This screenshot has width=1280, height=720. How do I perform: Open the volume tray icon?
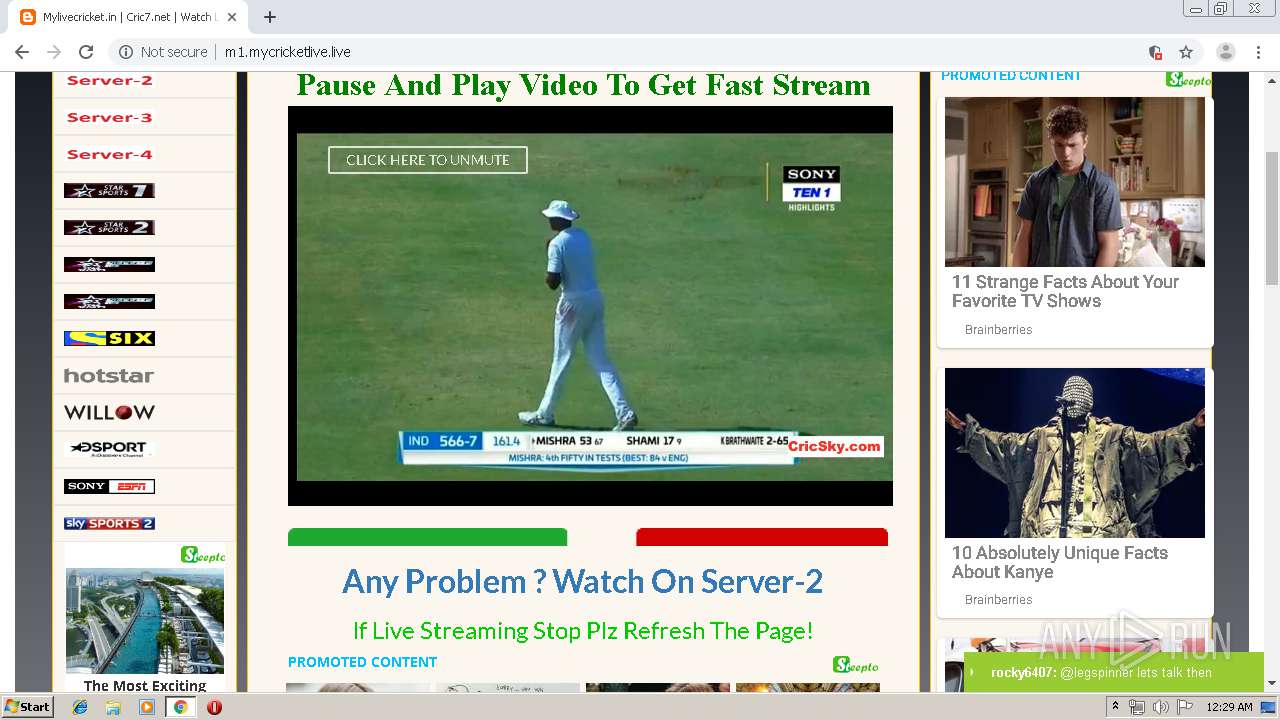(1160, 707)
